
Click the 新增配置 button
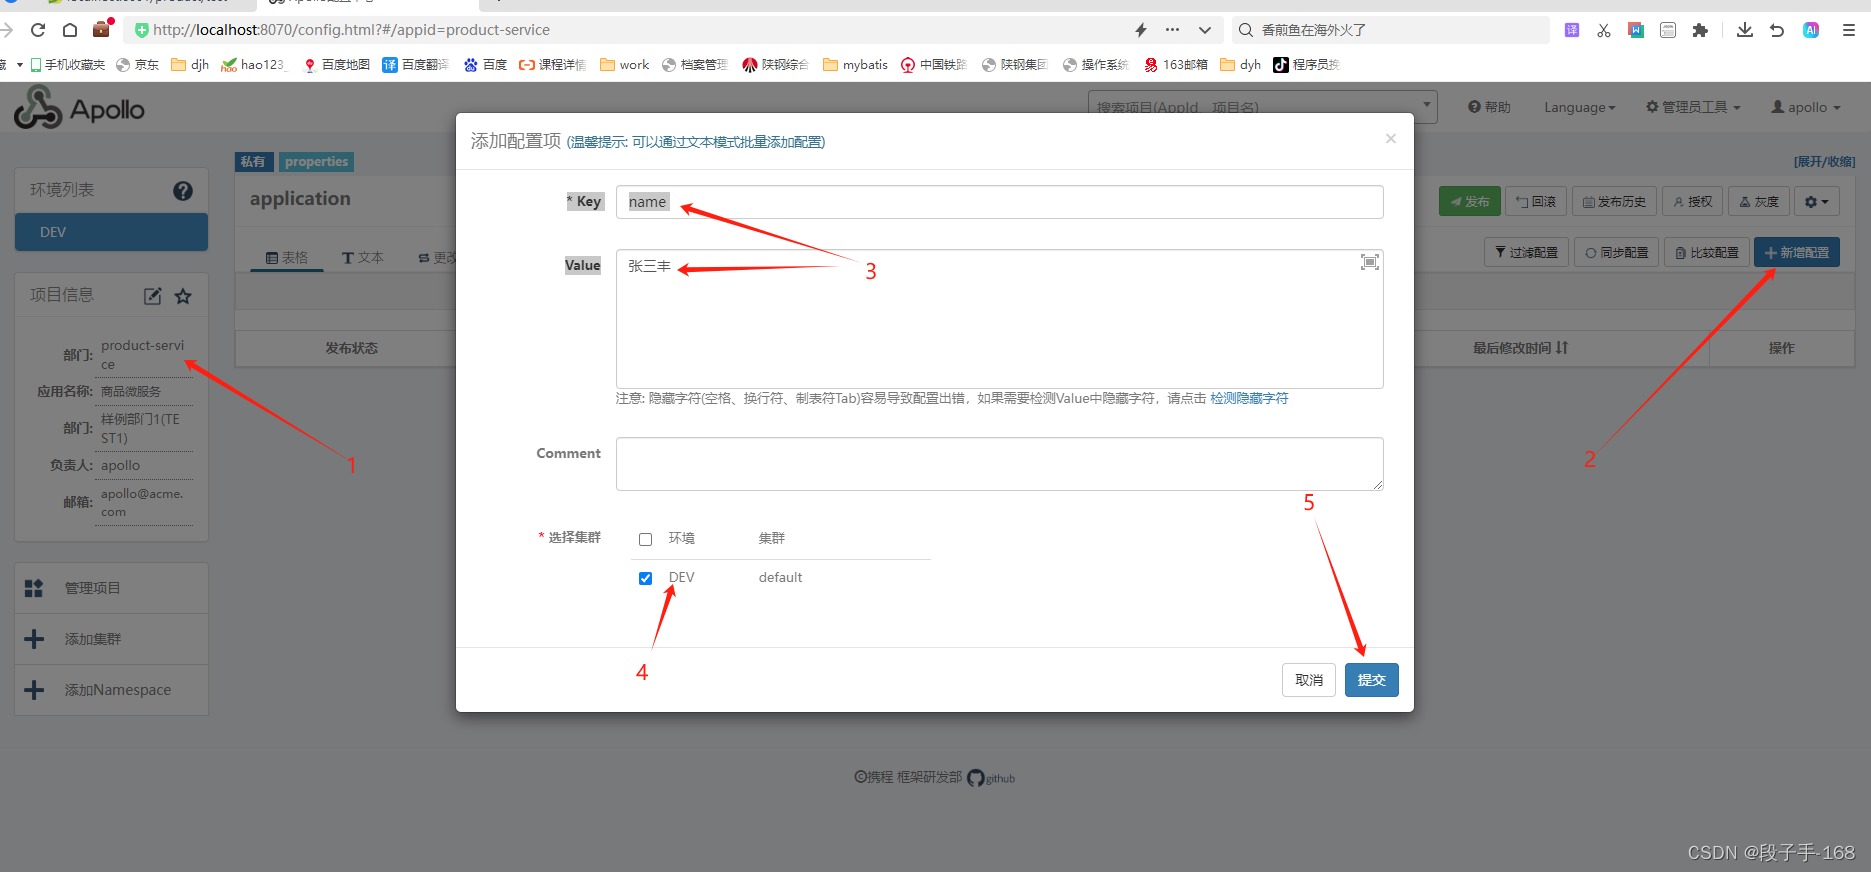coord(1797,252)
